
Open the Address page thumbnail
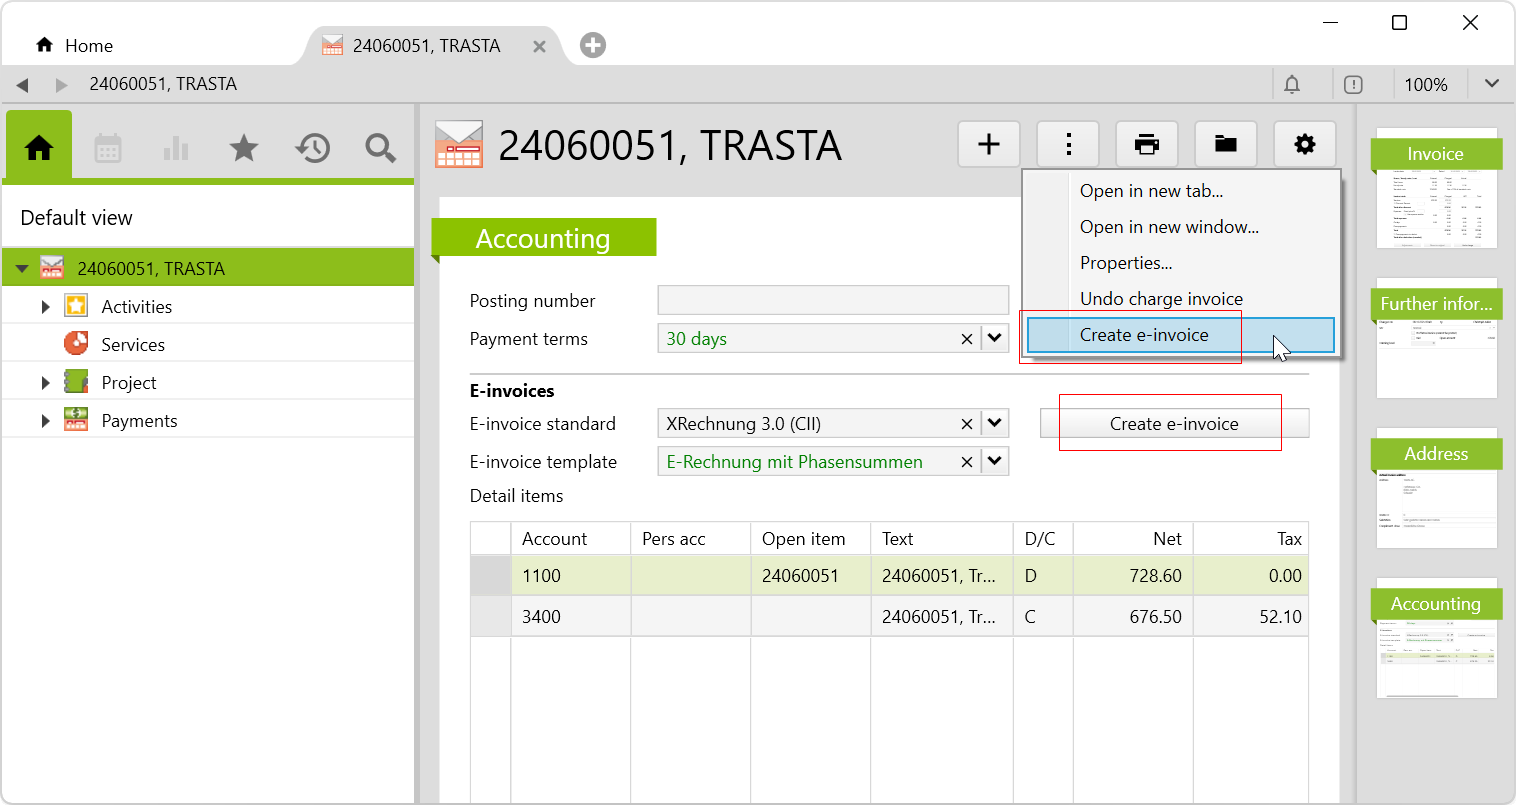1436,490
